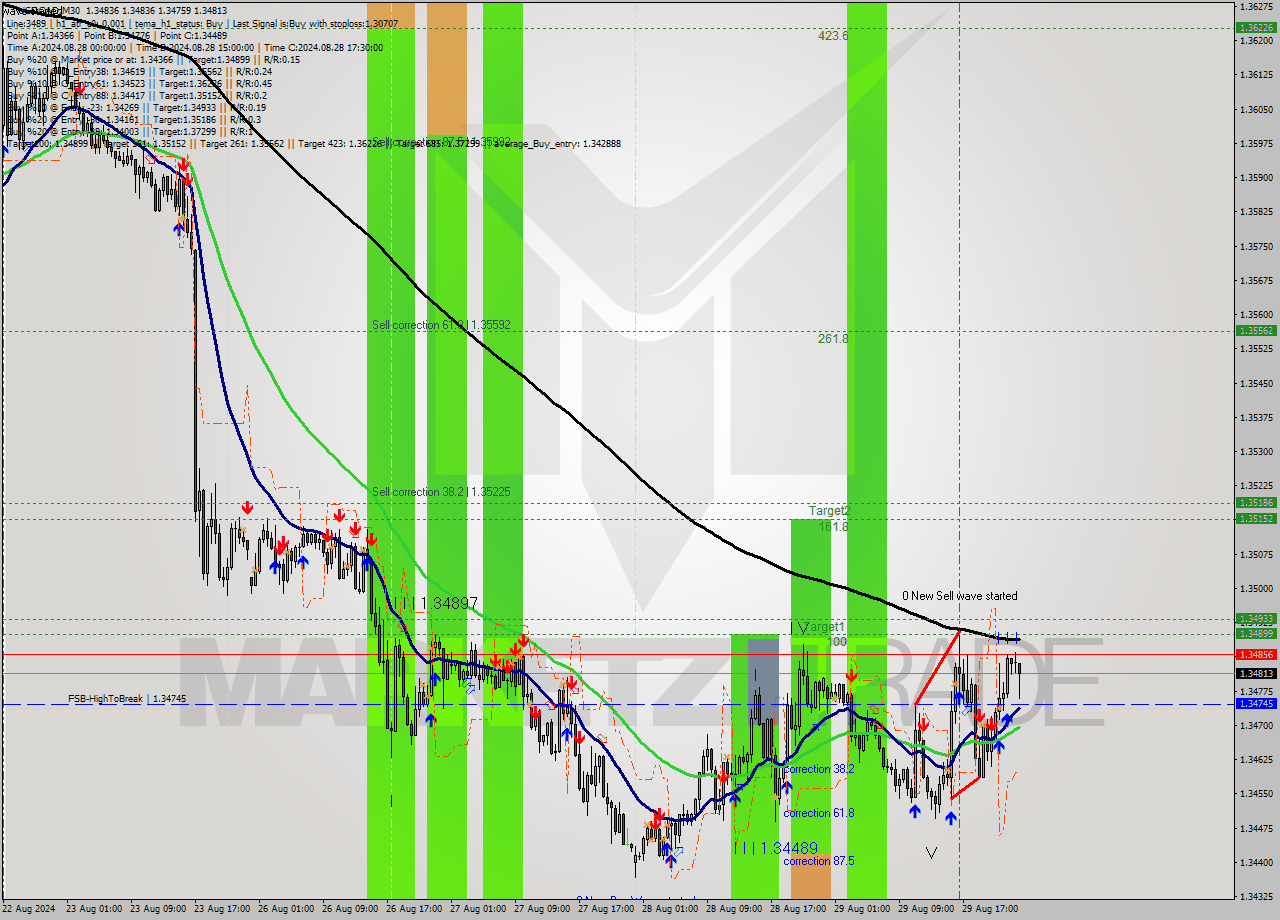Click the 'Target2' label
The width and height of the screenshot is (1280, 920).
(829, 511)
